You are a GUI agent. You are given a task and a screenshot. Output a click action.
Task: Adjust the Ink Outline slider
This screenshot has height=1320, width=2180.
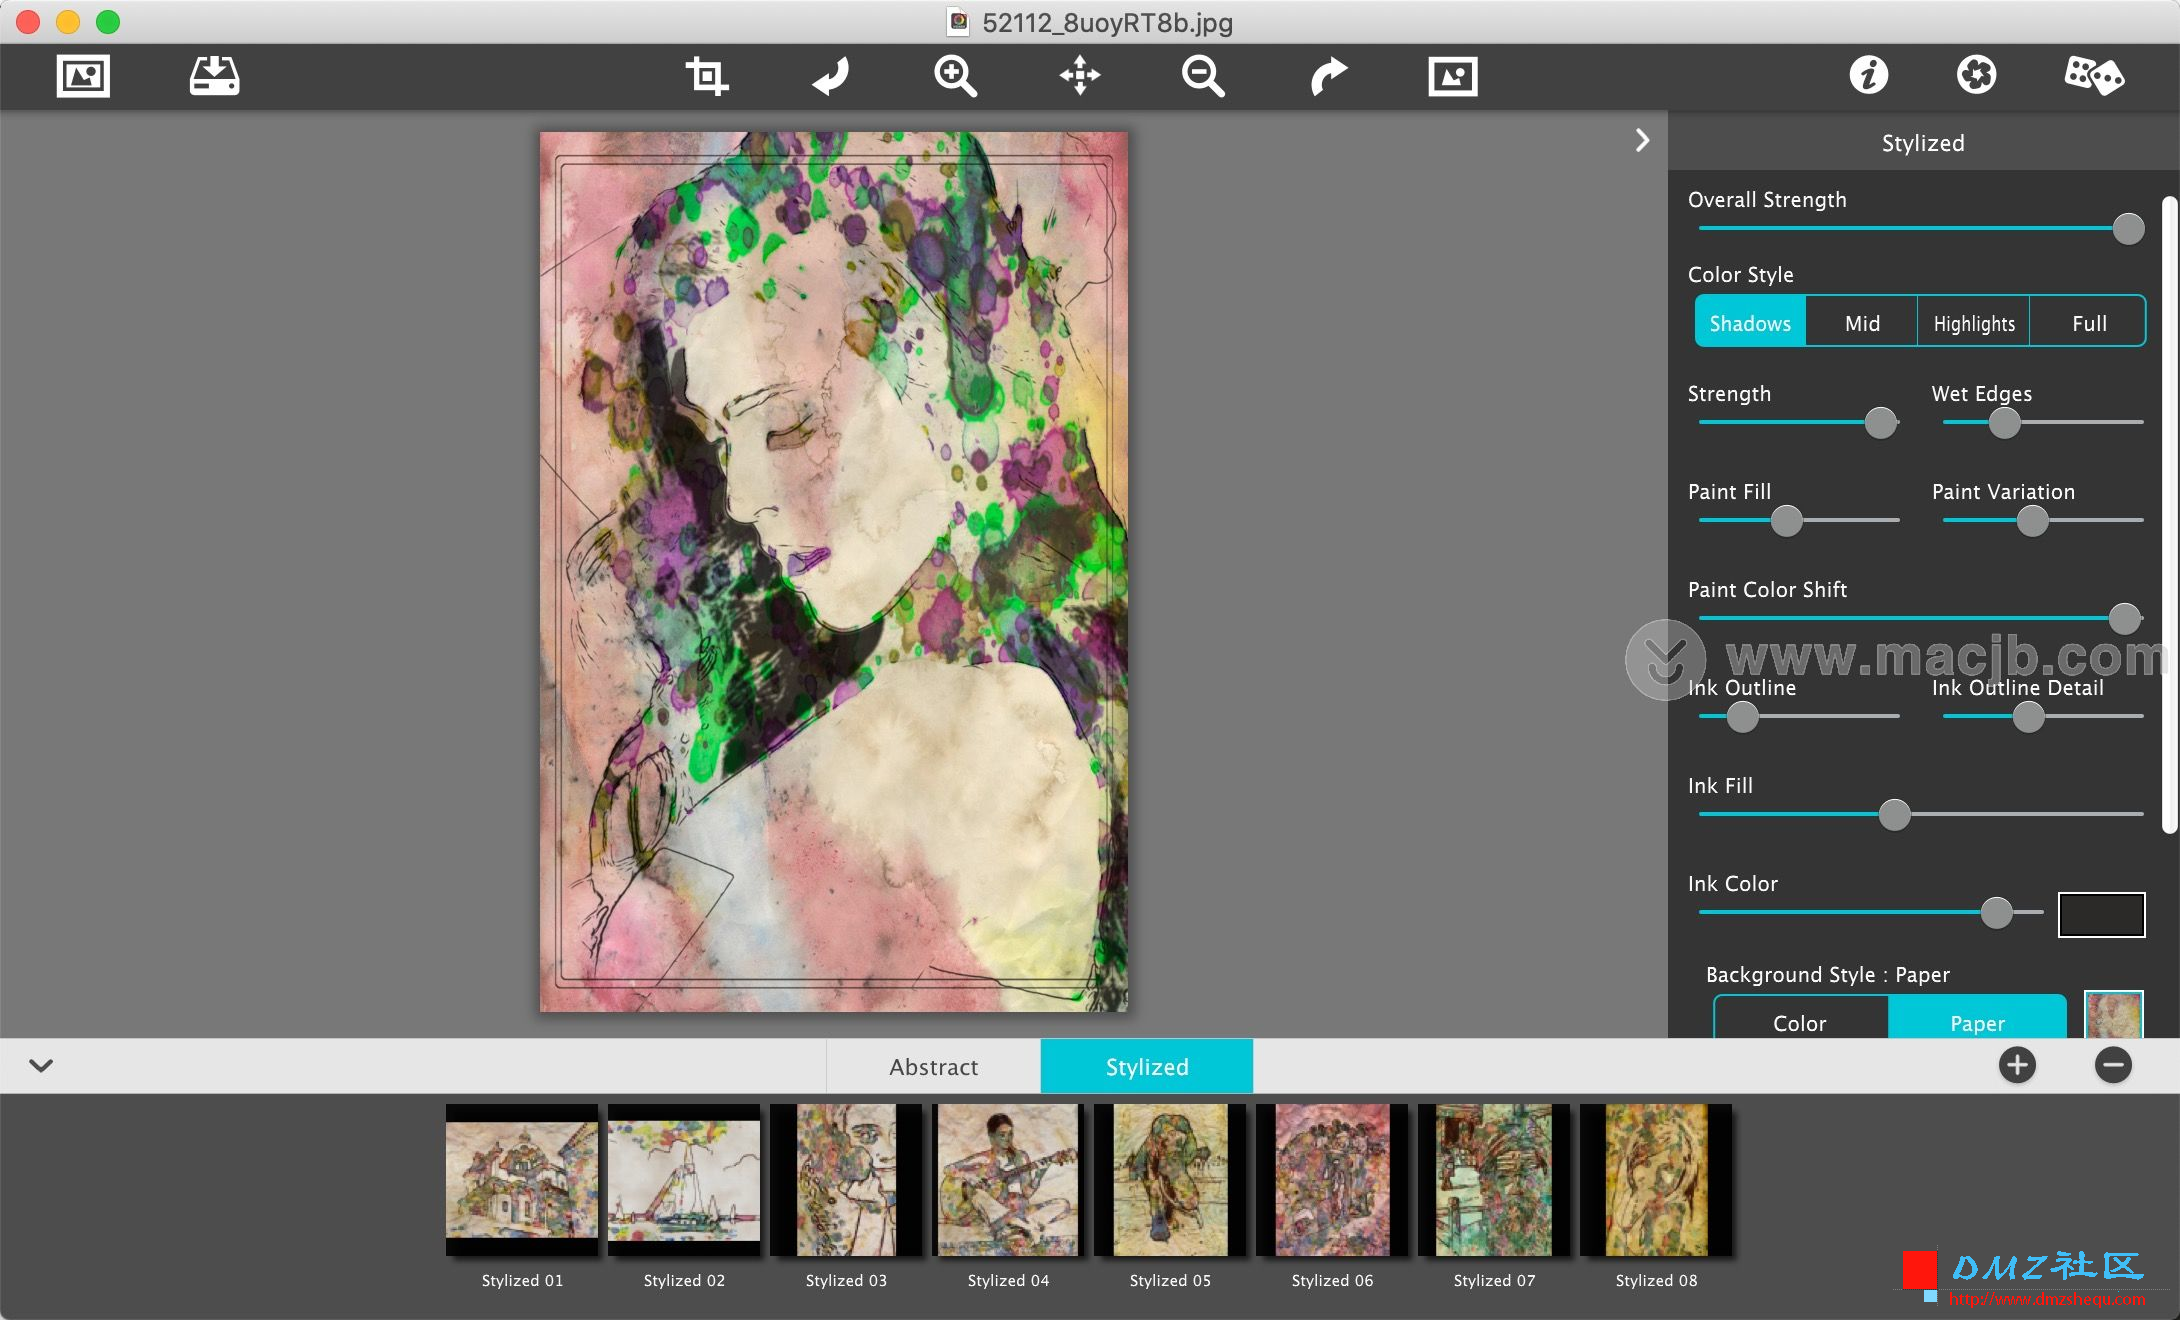1742,716
